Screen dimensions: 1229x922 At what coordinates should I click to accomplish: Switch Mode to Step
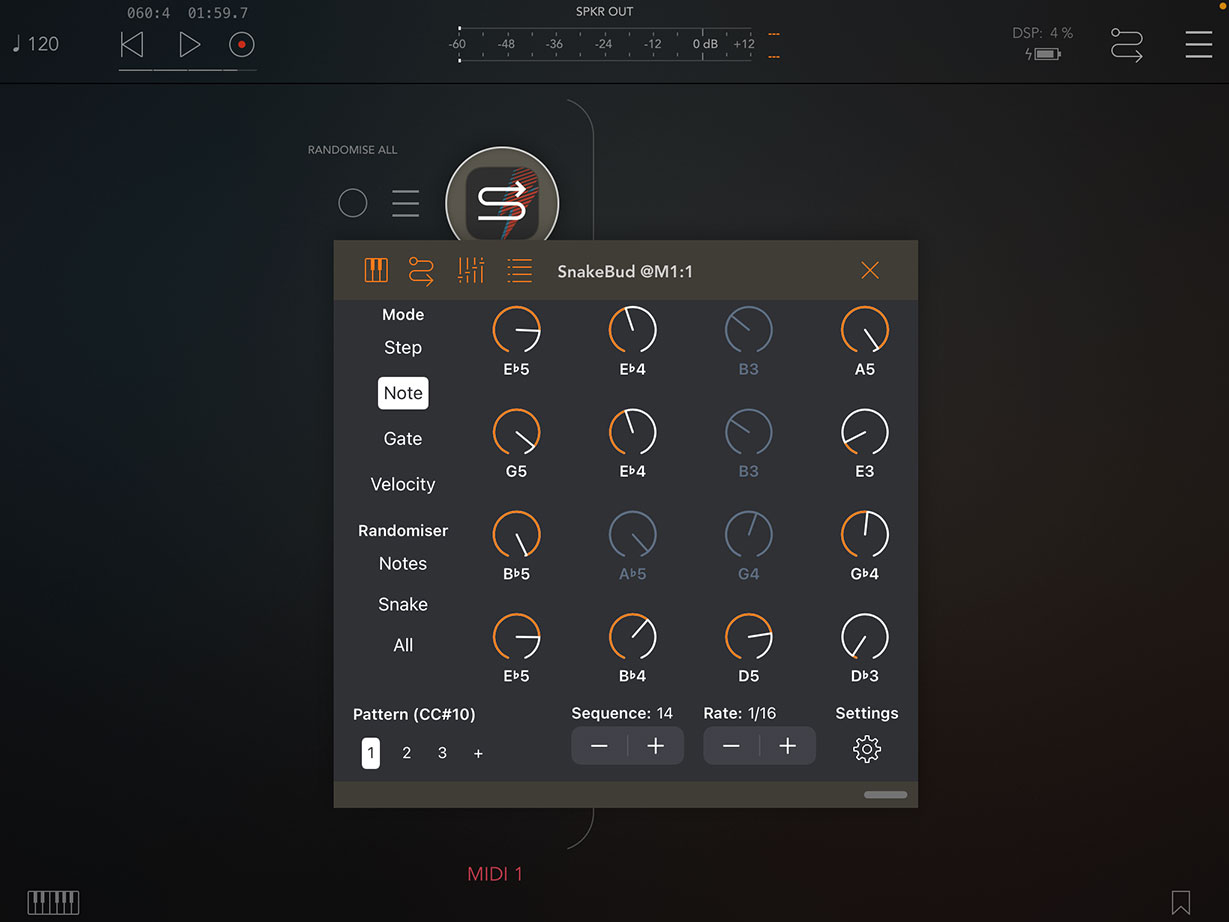(403, 348)
